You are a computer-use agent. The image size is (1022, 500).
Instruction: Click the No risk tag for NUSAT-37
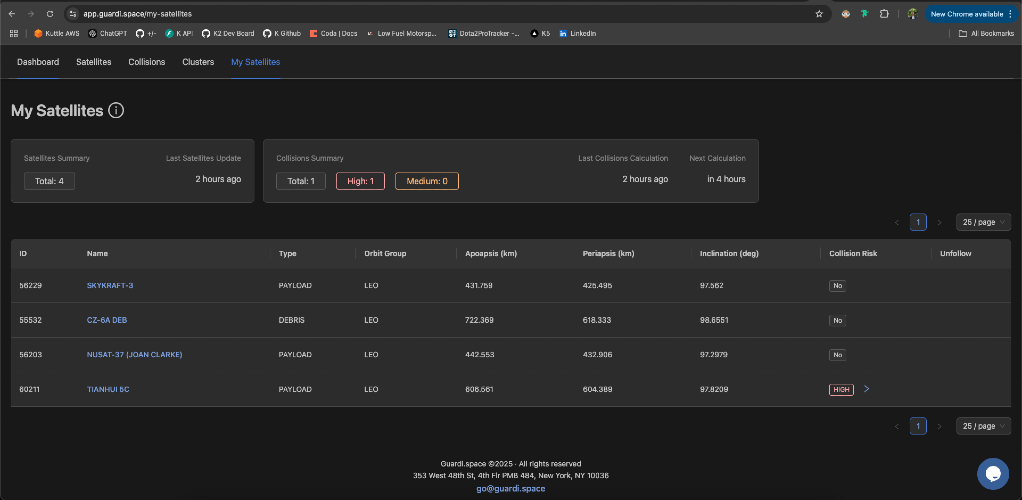838,355
